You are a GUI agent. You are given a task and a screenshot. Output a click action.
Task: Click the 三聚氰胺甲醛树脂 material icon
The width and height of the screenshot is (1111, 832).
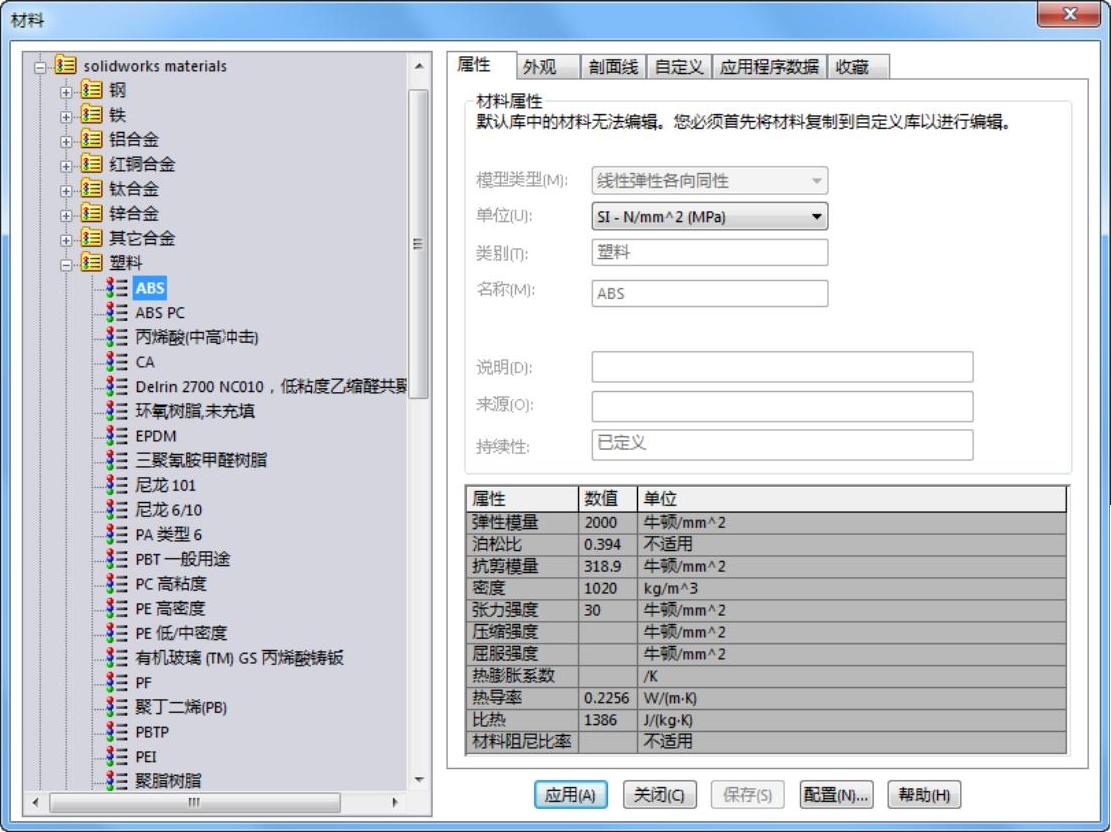point(117,460)
